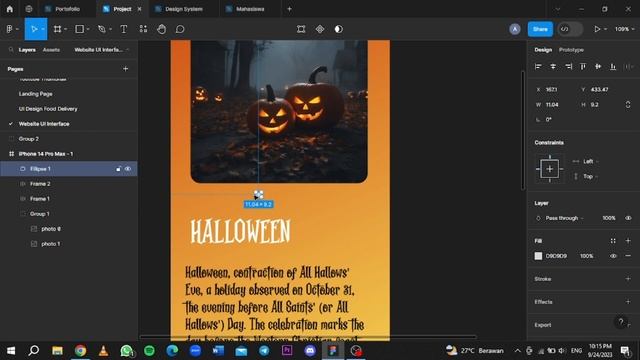The height and width of the screenshot is (360, 640).
Task: Select the Rectangle shape tool
Action: point(80,29)
